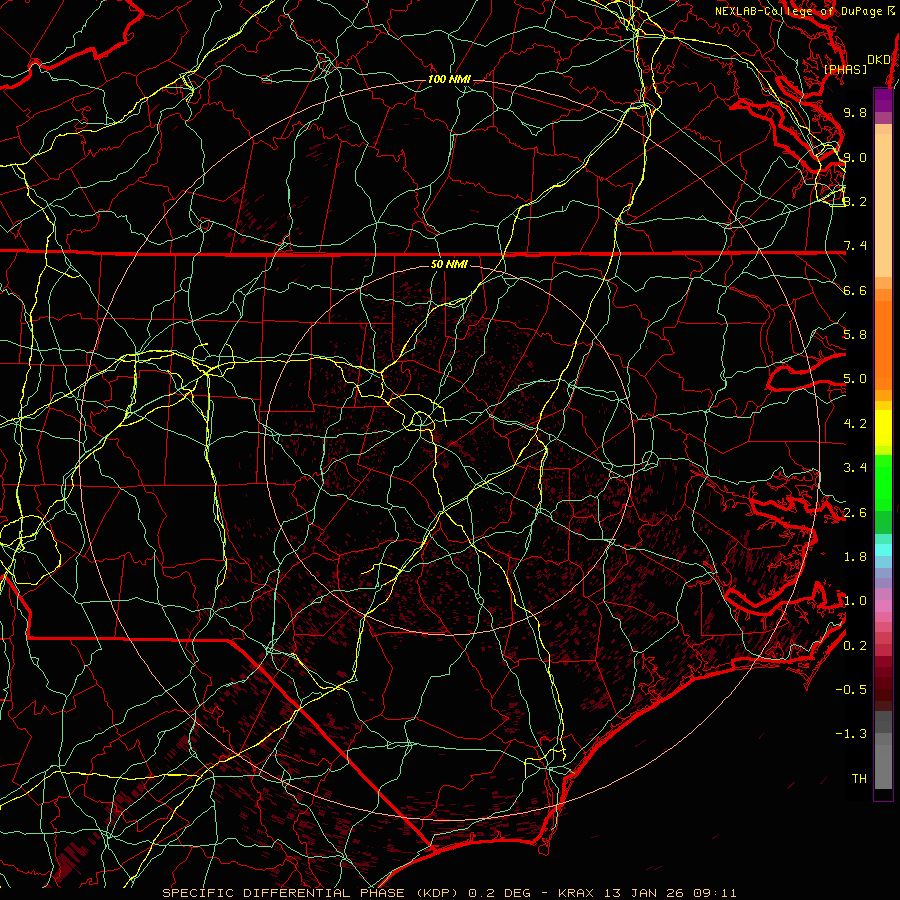Click the 3.4 scale value
Image resolution: width=900 pixels, height=900 pixels.
(855, 468)
